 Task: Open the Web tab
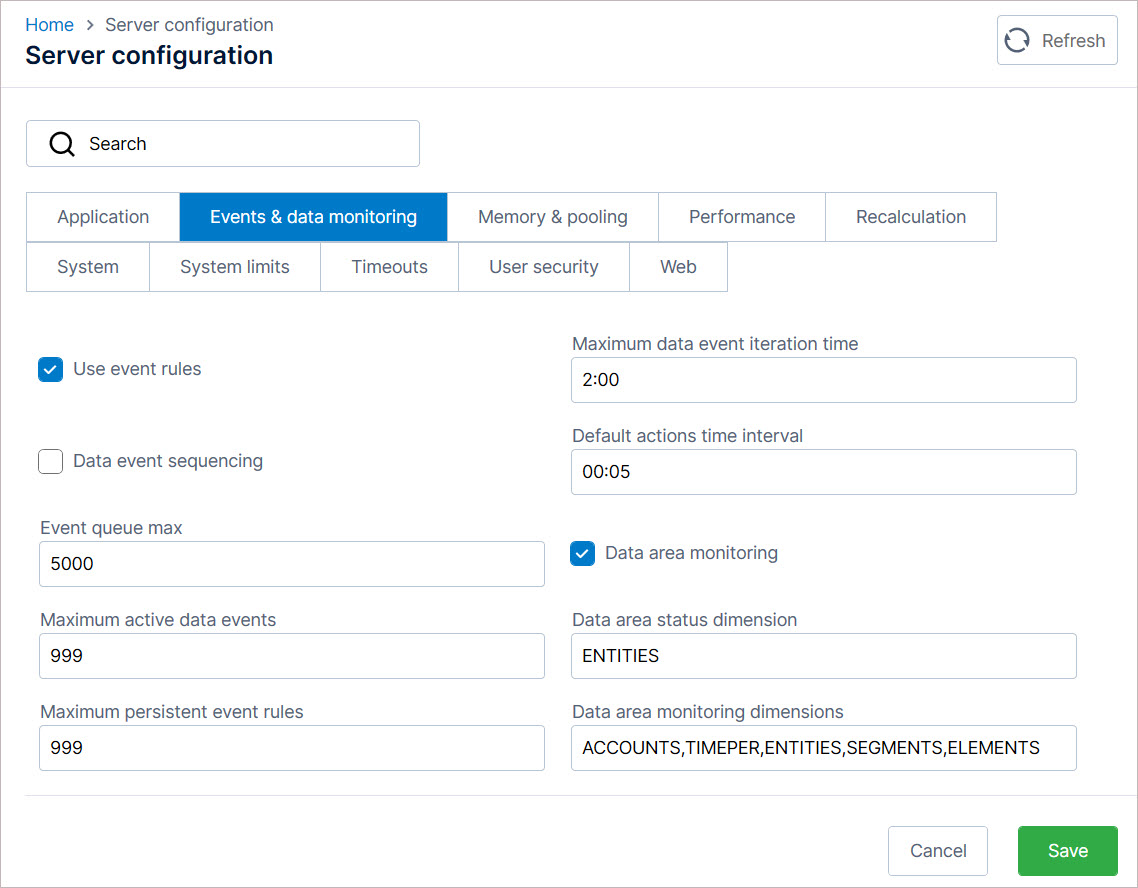point(678,266)
